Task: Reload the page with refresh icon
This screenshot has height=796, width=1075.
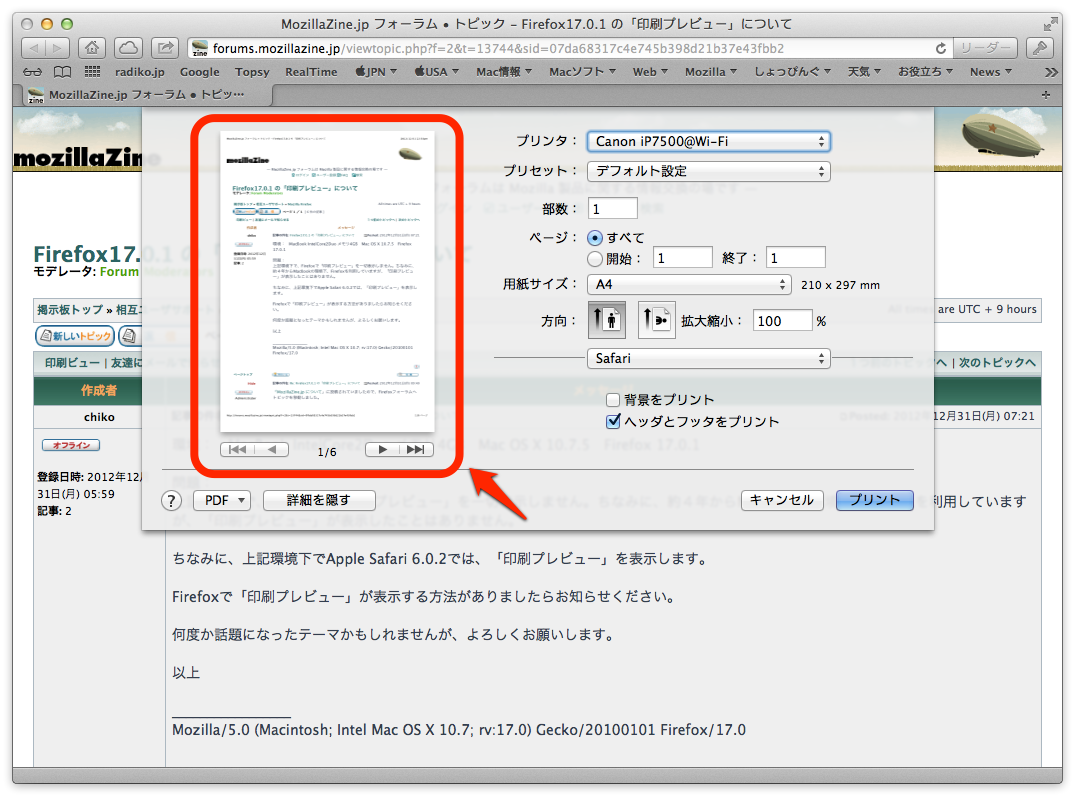Action: coord(941,48)
